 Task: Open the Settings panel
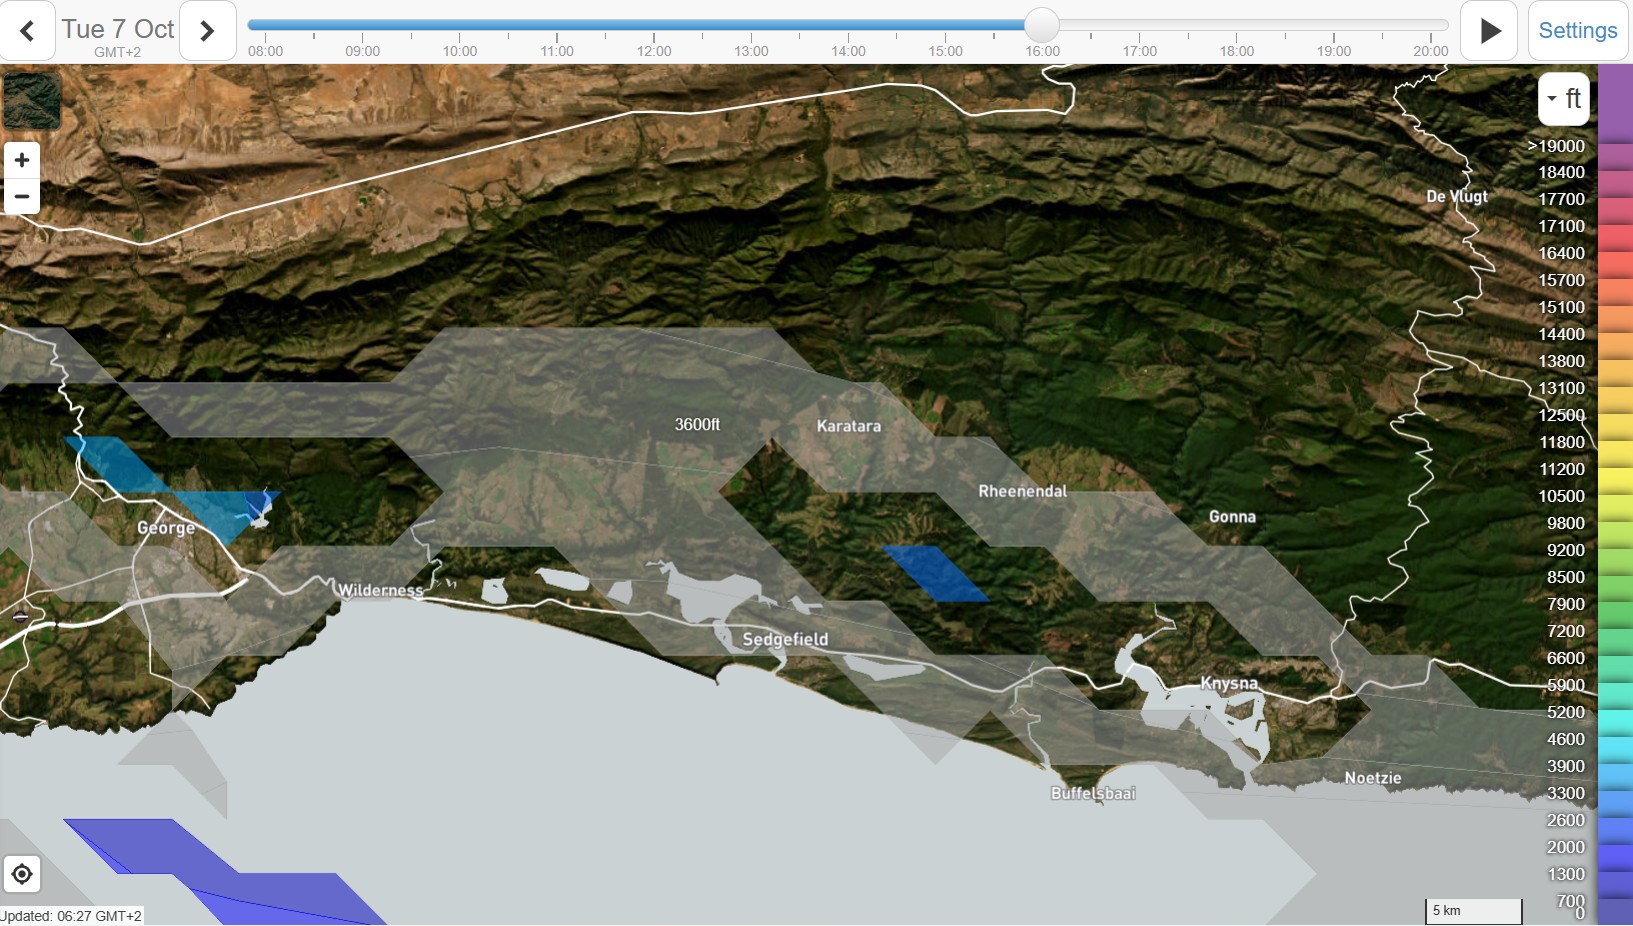coord(1577,31)
